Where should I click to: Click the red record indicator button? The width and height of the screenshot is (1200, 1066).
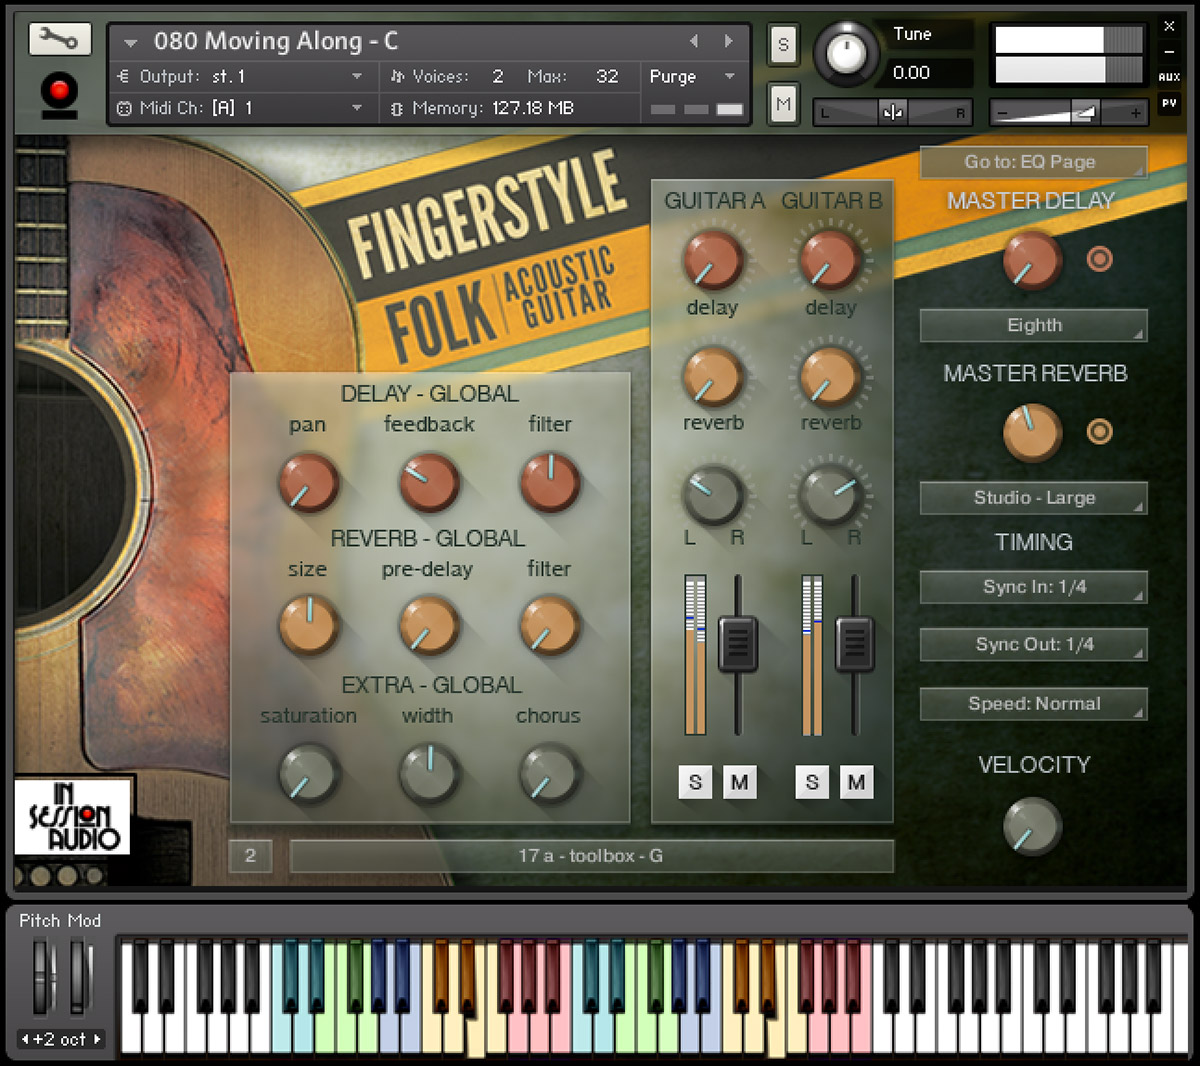point(60,92)
